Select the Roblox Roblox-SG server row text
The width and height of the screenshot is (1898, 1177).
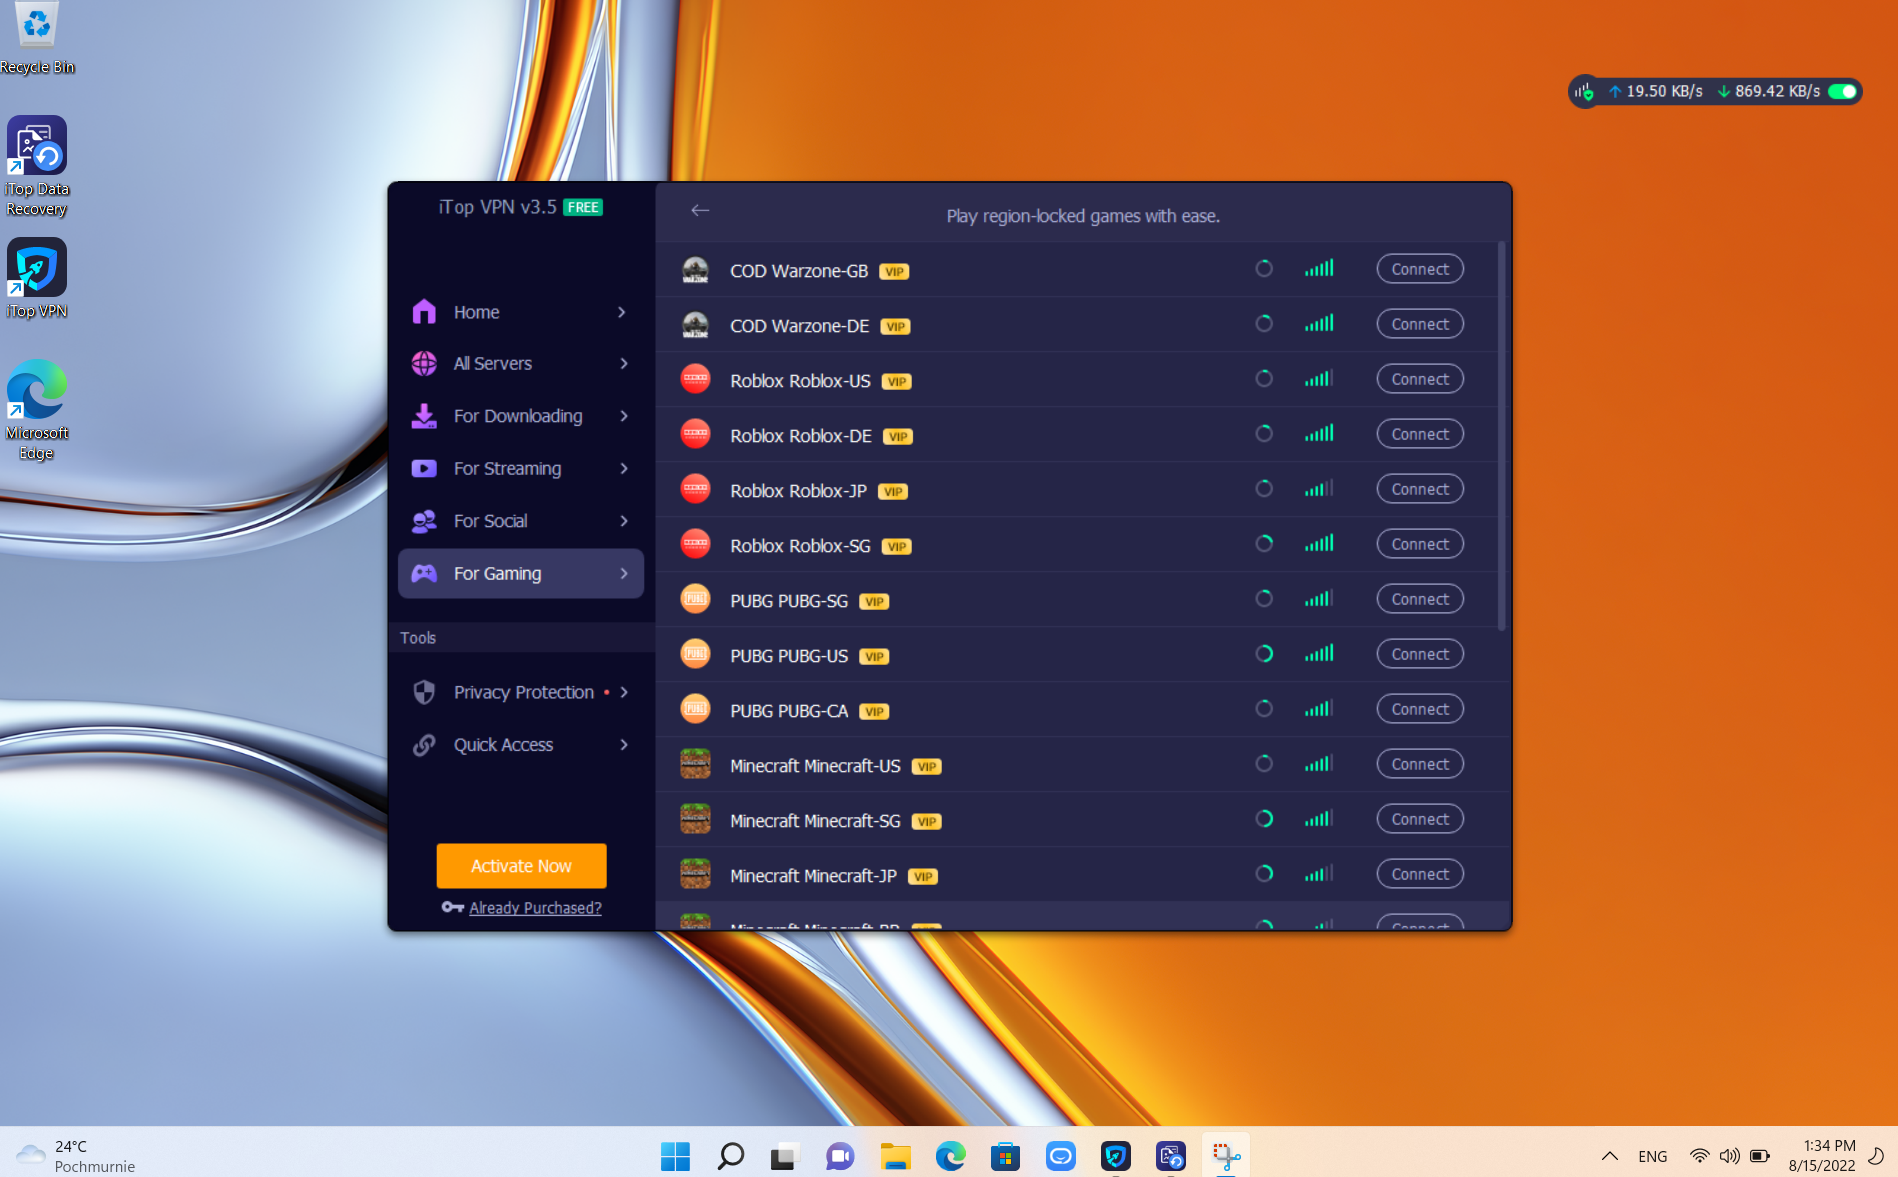pos(800,546)
